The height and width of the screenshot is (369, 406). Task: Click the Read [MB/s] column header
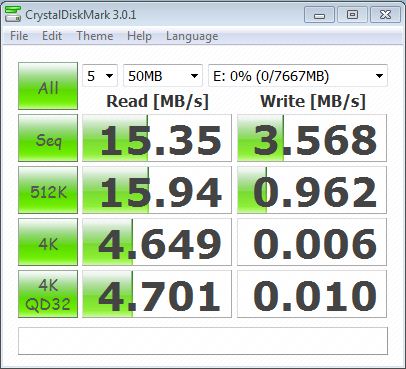157,101
